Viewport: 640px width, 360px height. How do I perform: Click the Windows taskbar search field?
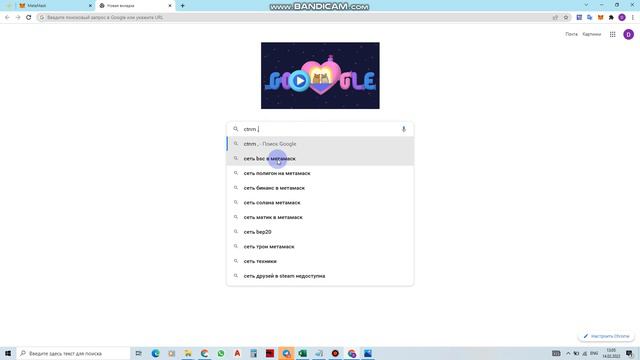pyautogui.click(x=73, y=353)
